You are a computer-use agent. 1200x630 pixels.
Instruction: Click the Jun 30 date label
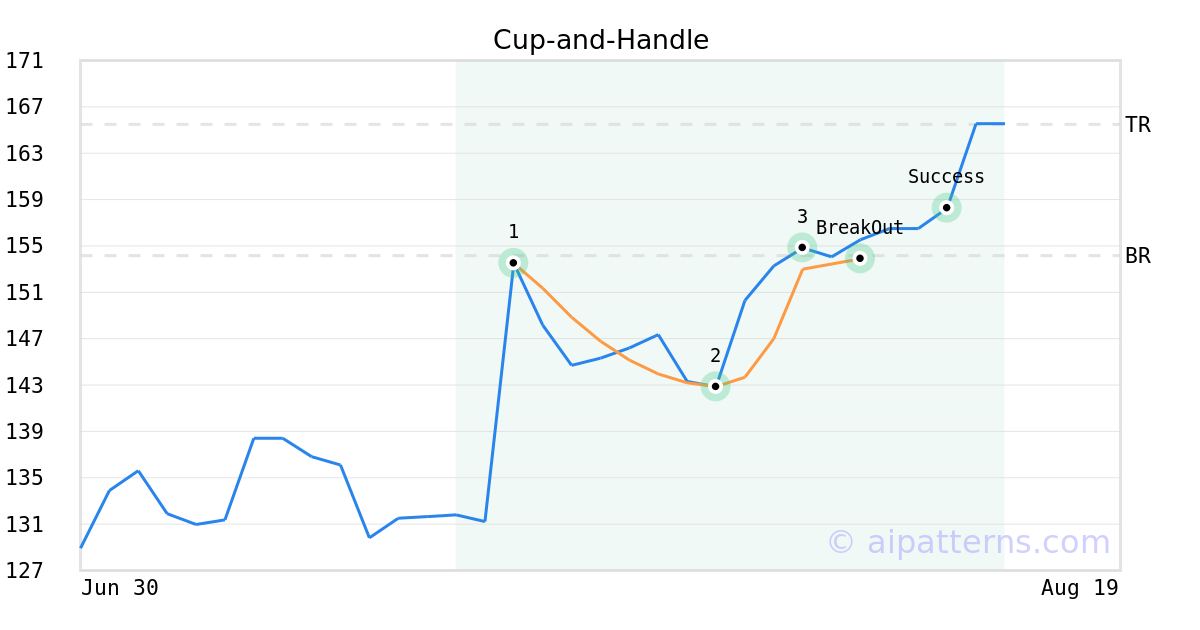120,588
